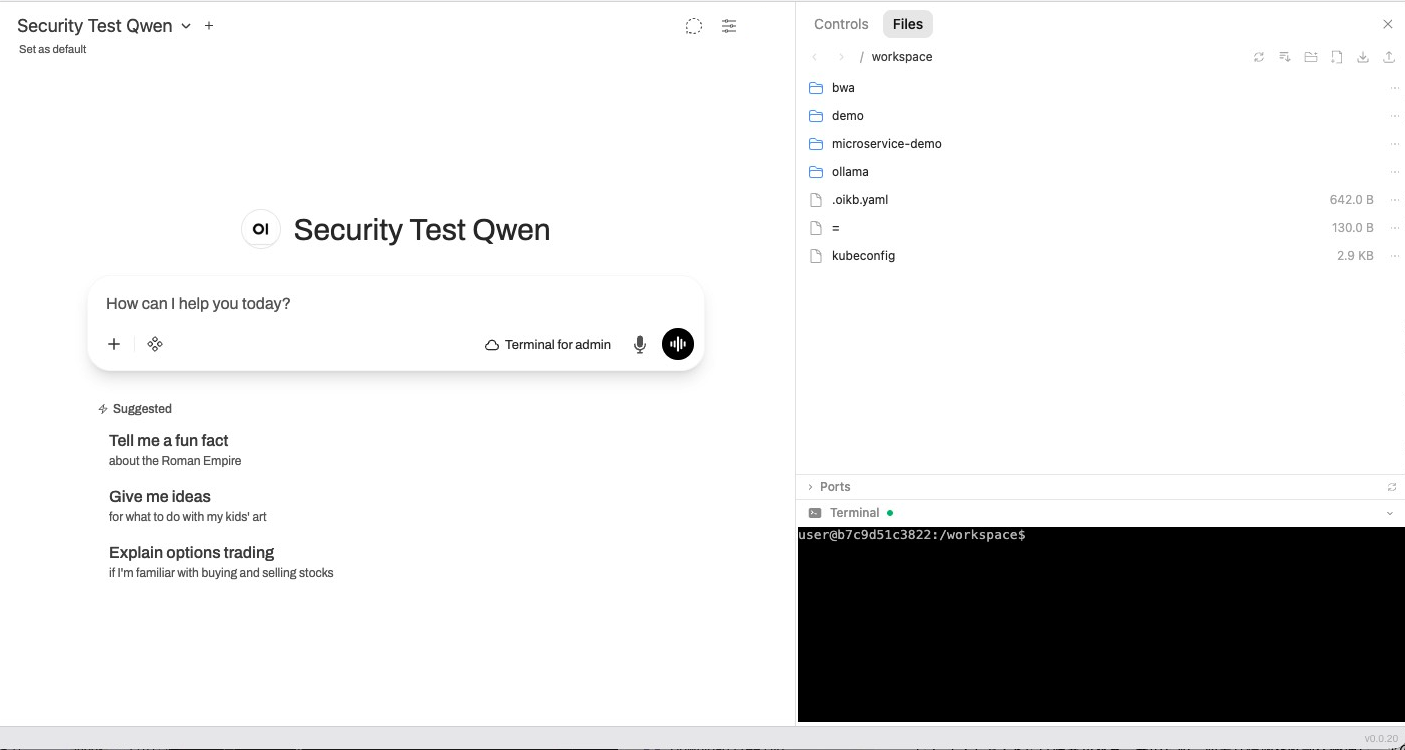
Task: Upload a file to workspace
Action: [1389, 57]
